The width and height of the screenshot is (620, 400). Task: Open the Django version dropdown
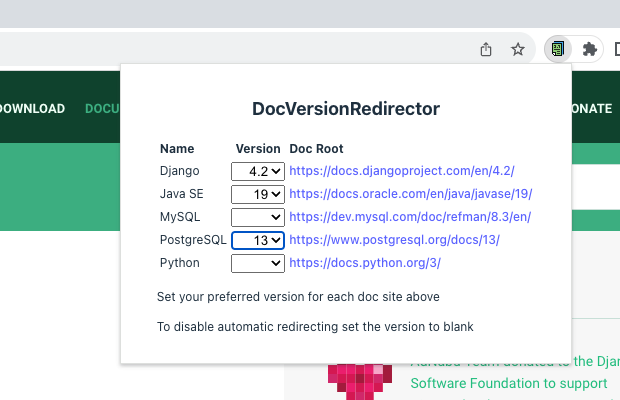[x=258, y=171]
